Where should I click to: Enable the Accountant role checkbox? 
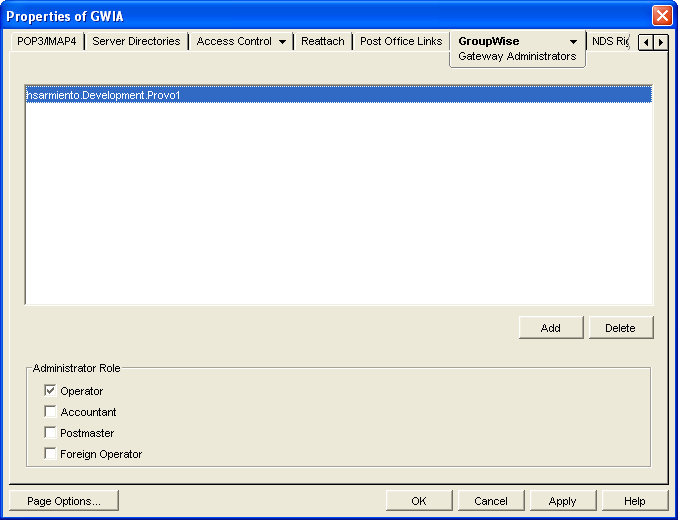pos(50,412)
